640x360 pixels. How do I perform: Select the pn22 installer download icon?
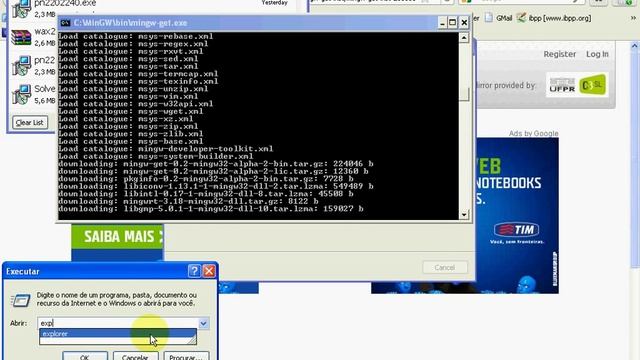click(x=21, y=66)
